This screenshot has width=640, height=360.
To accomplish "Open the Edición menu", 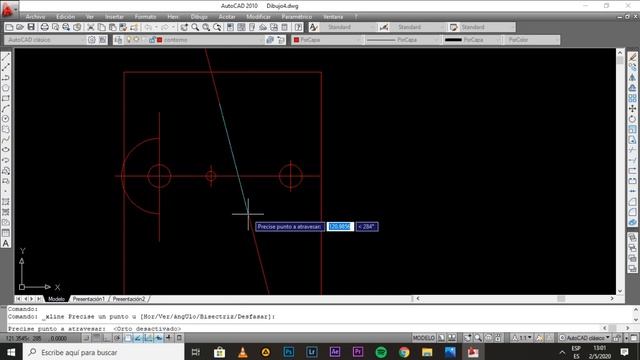I will [65, 17].
